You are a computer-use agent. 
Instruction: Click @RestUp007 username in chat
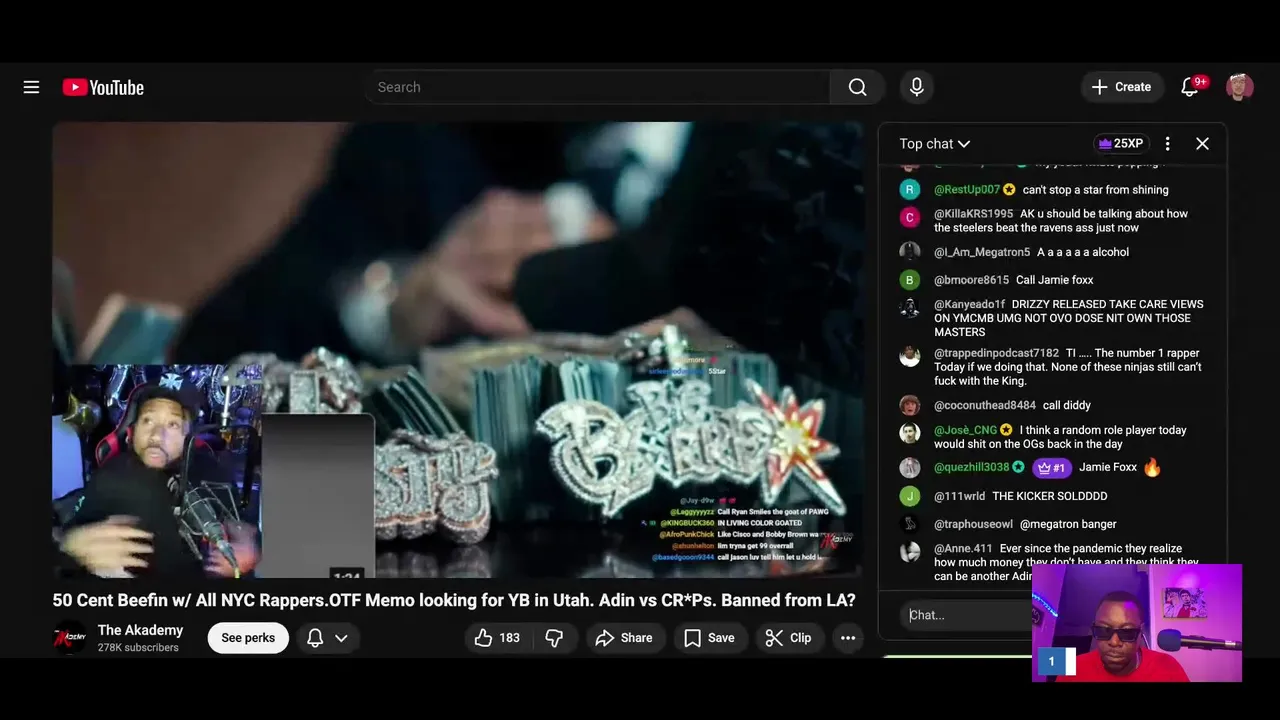coord(967,190)
